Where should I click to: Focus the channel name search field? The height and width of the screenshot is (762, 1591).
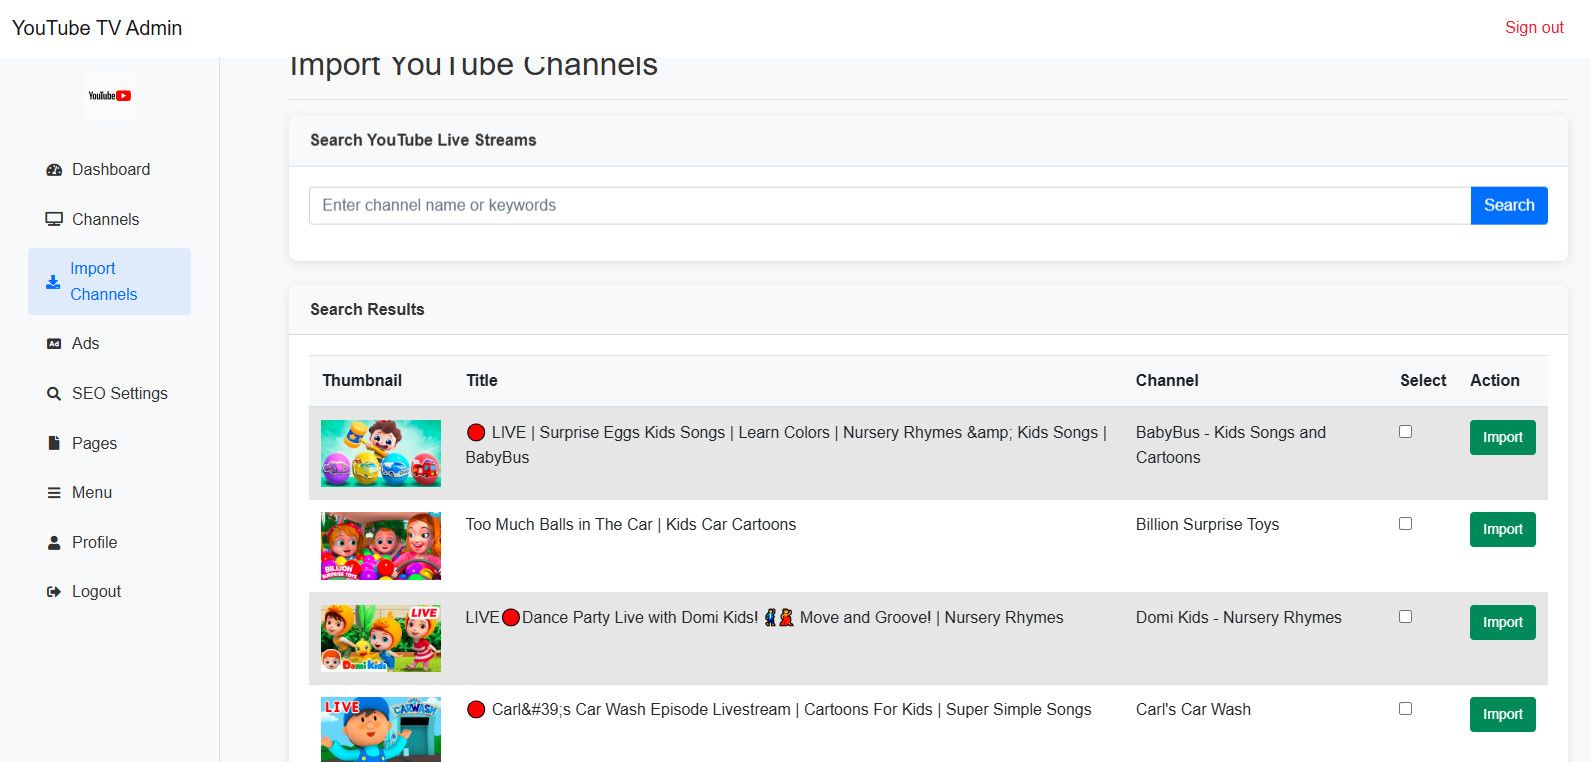point(889,206)
